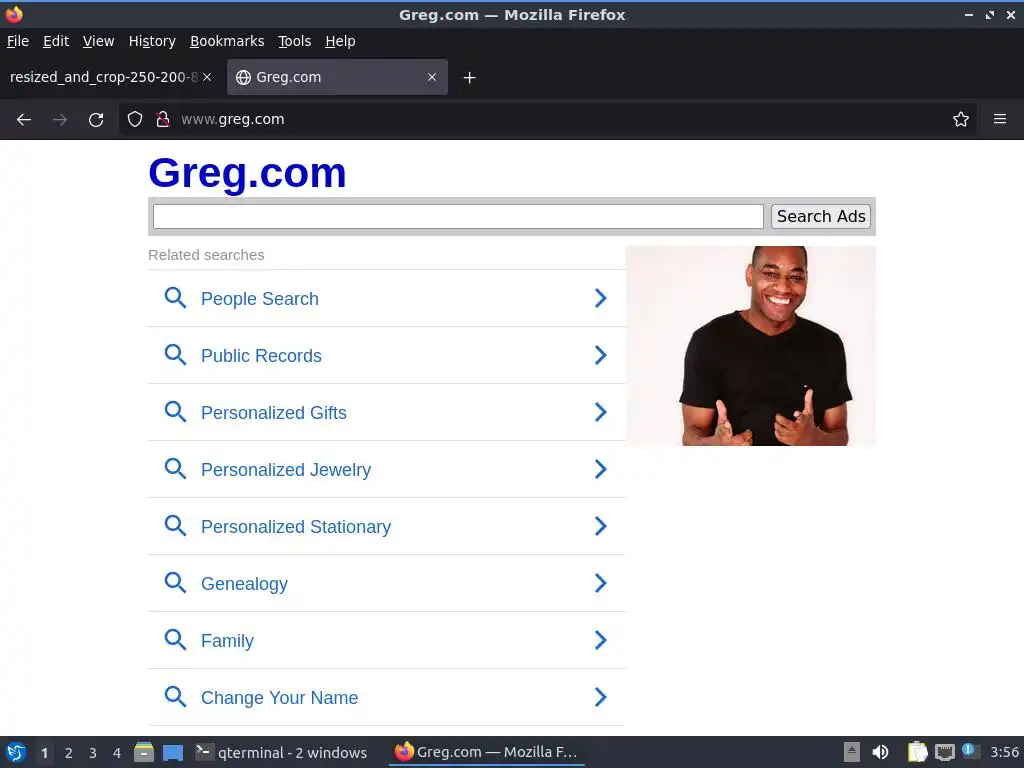Open the Personalized Jewelry link
The height and width of the screenshot is (768, 1024).
pos(285,470)
